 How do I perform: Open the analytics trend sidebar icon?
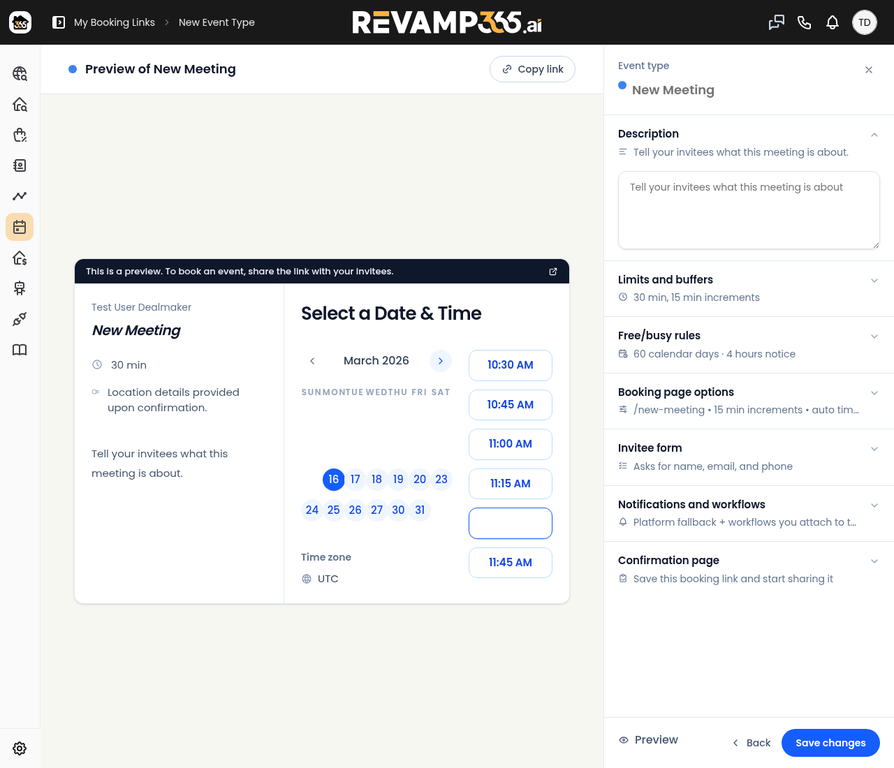(x=20, y=196)
